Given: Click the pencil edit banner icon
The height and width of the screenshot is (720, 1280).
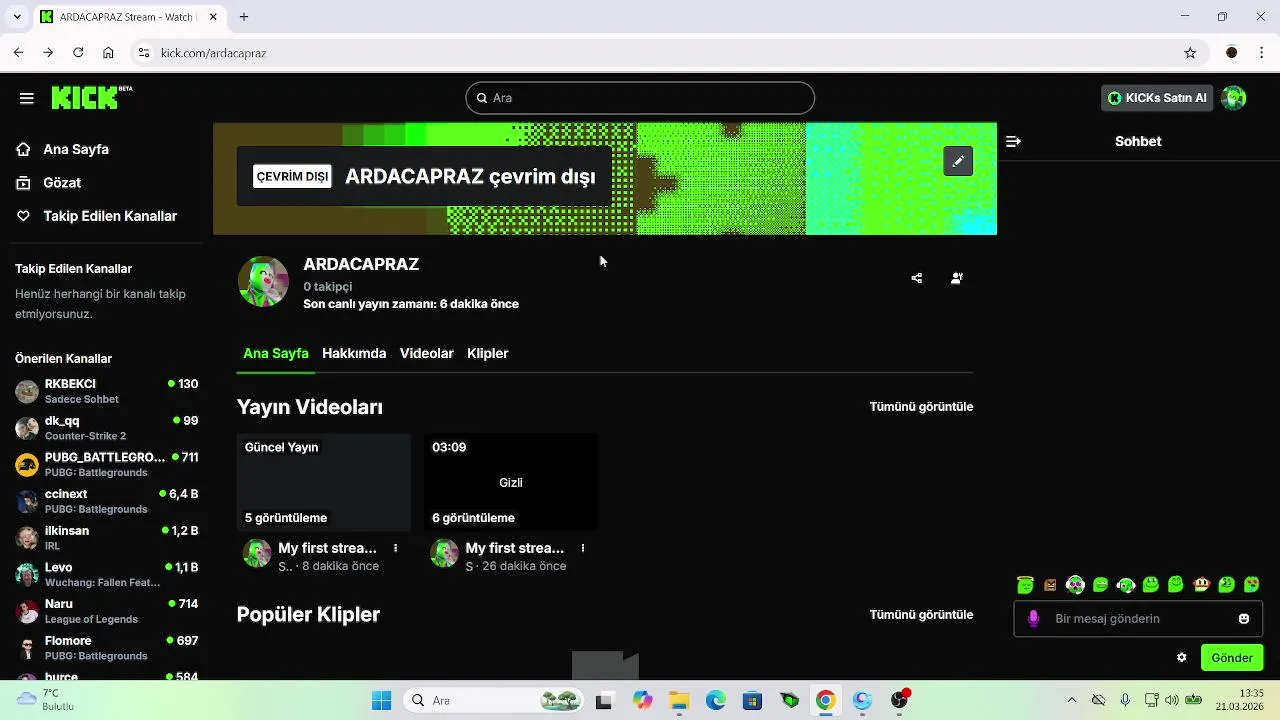Looking at the screenshot, I should (958, 161).
